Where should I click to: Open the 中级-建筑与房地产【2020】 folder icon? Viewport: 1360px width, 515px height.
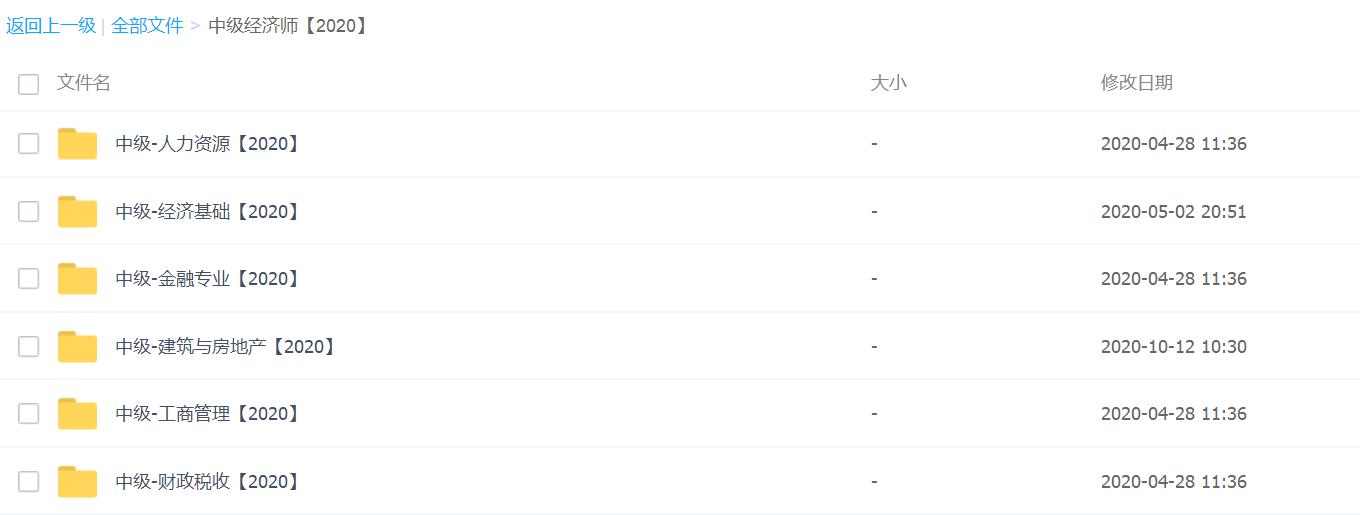[x=77, y=347]
